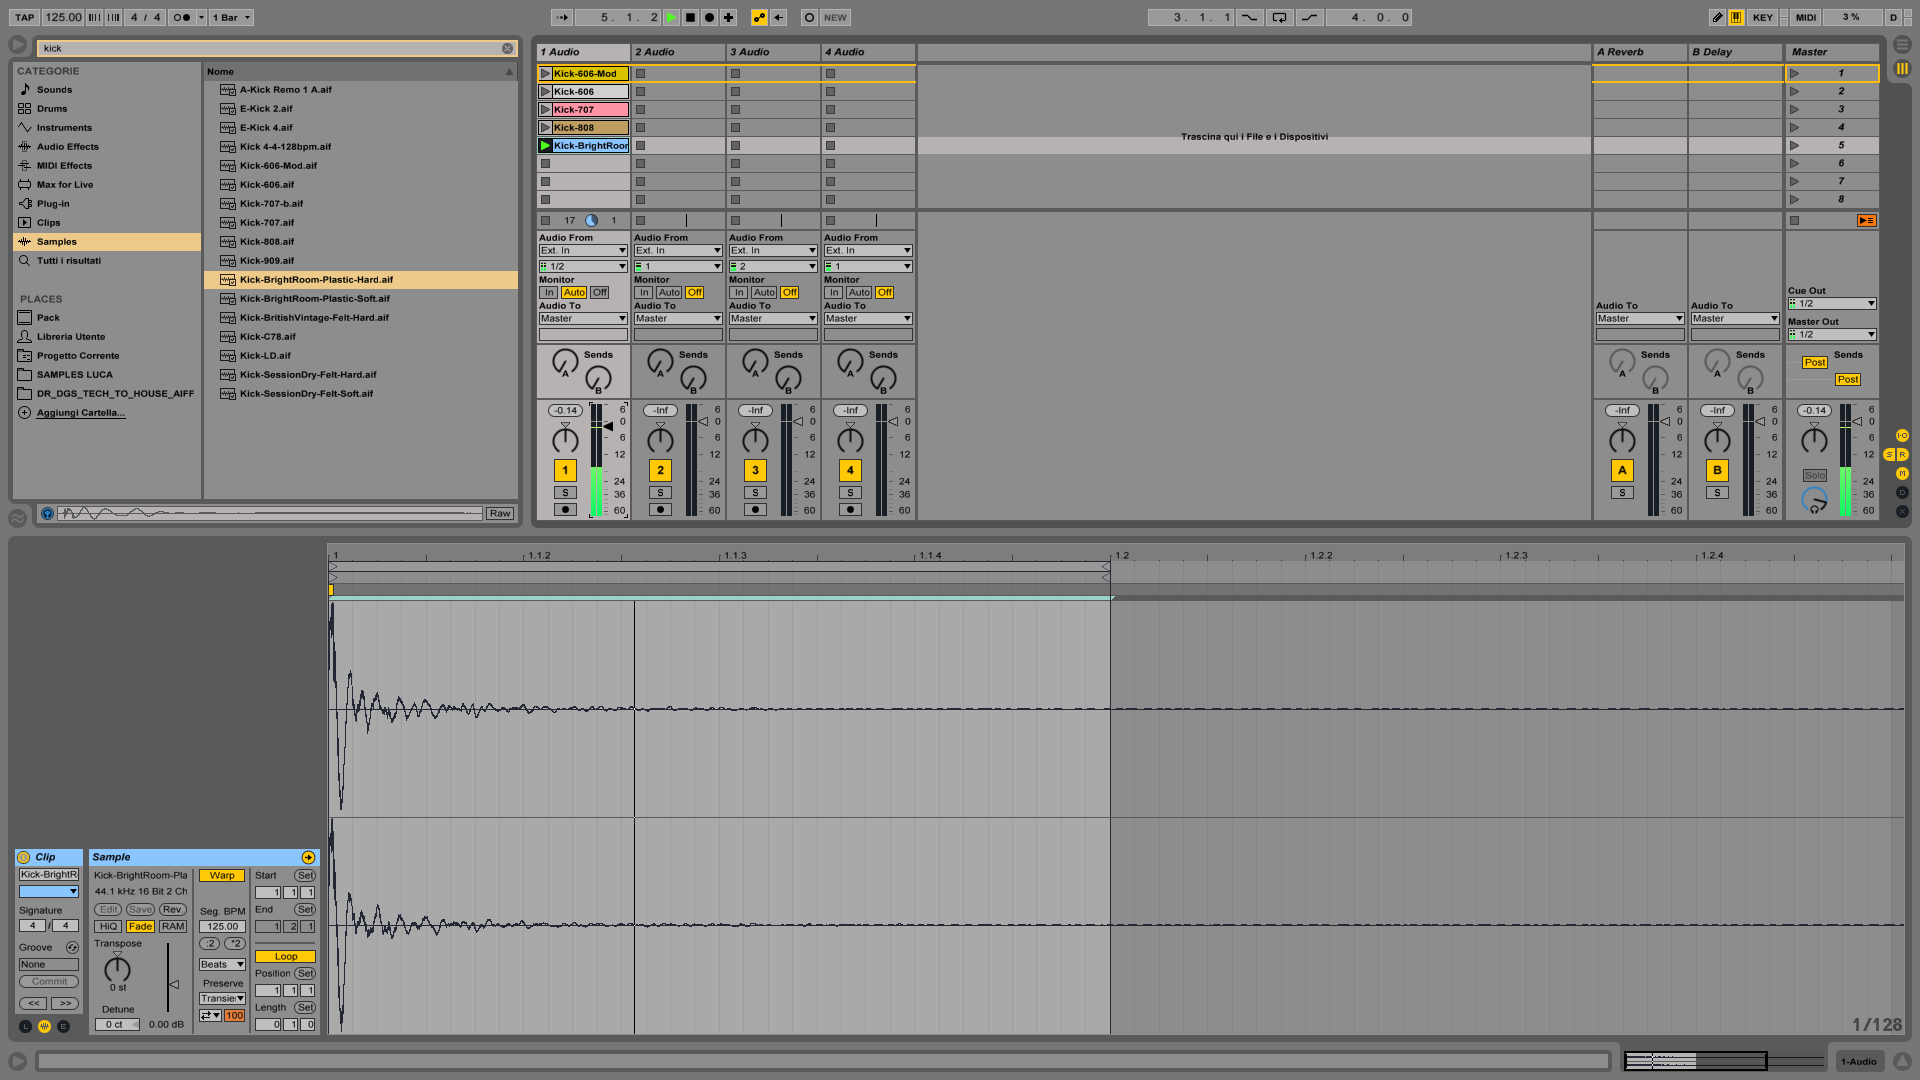
Task: Click Aggiungi Cartella link
Action: tap(81, 412)
